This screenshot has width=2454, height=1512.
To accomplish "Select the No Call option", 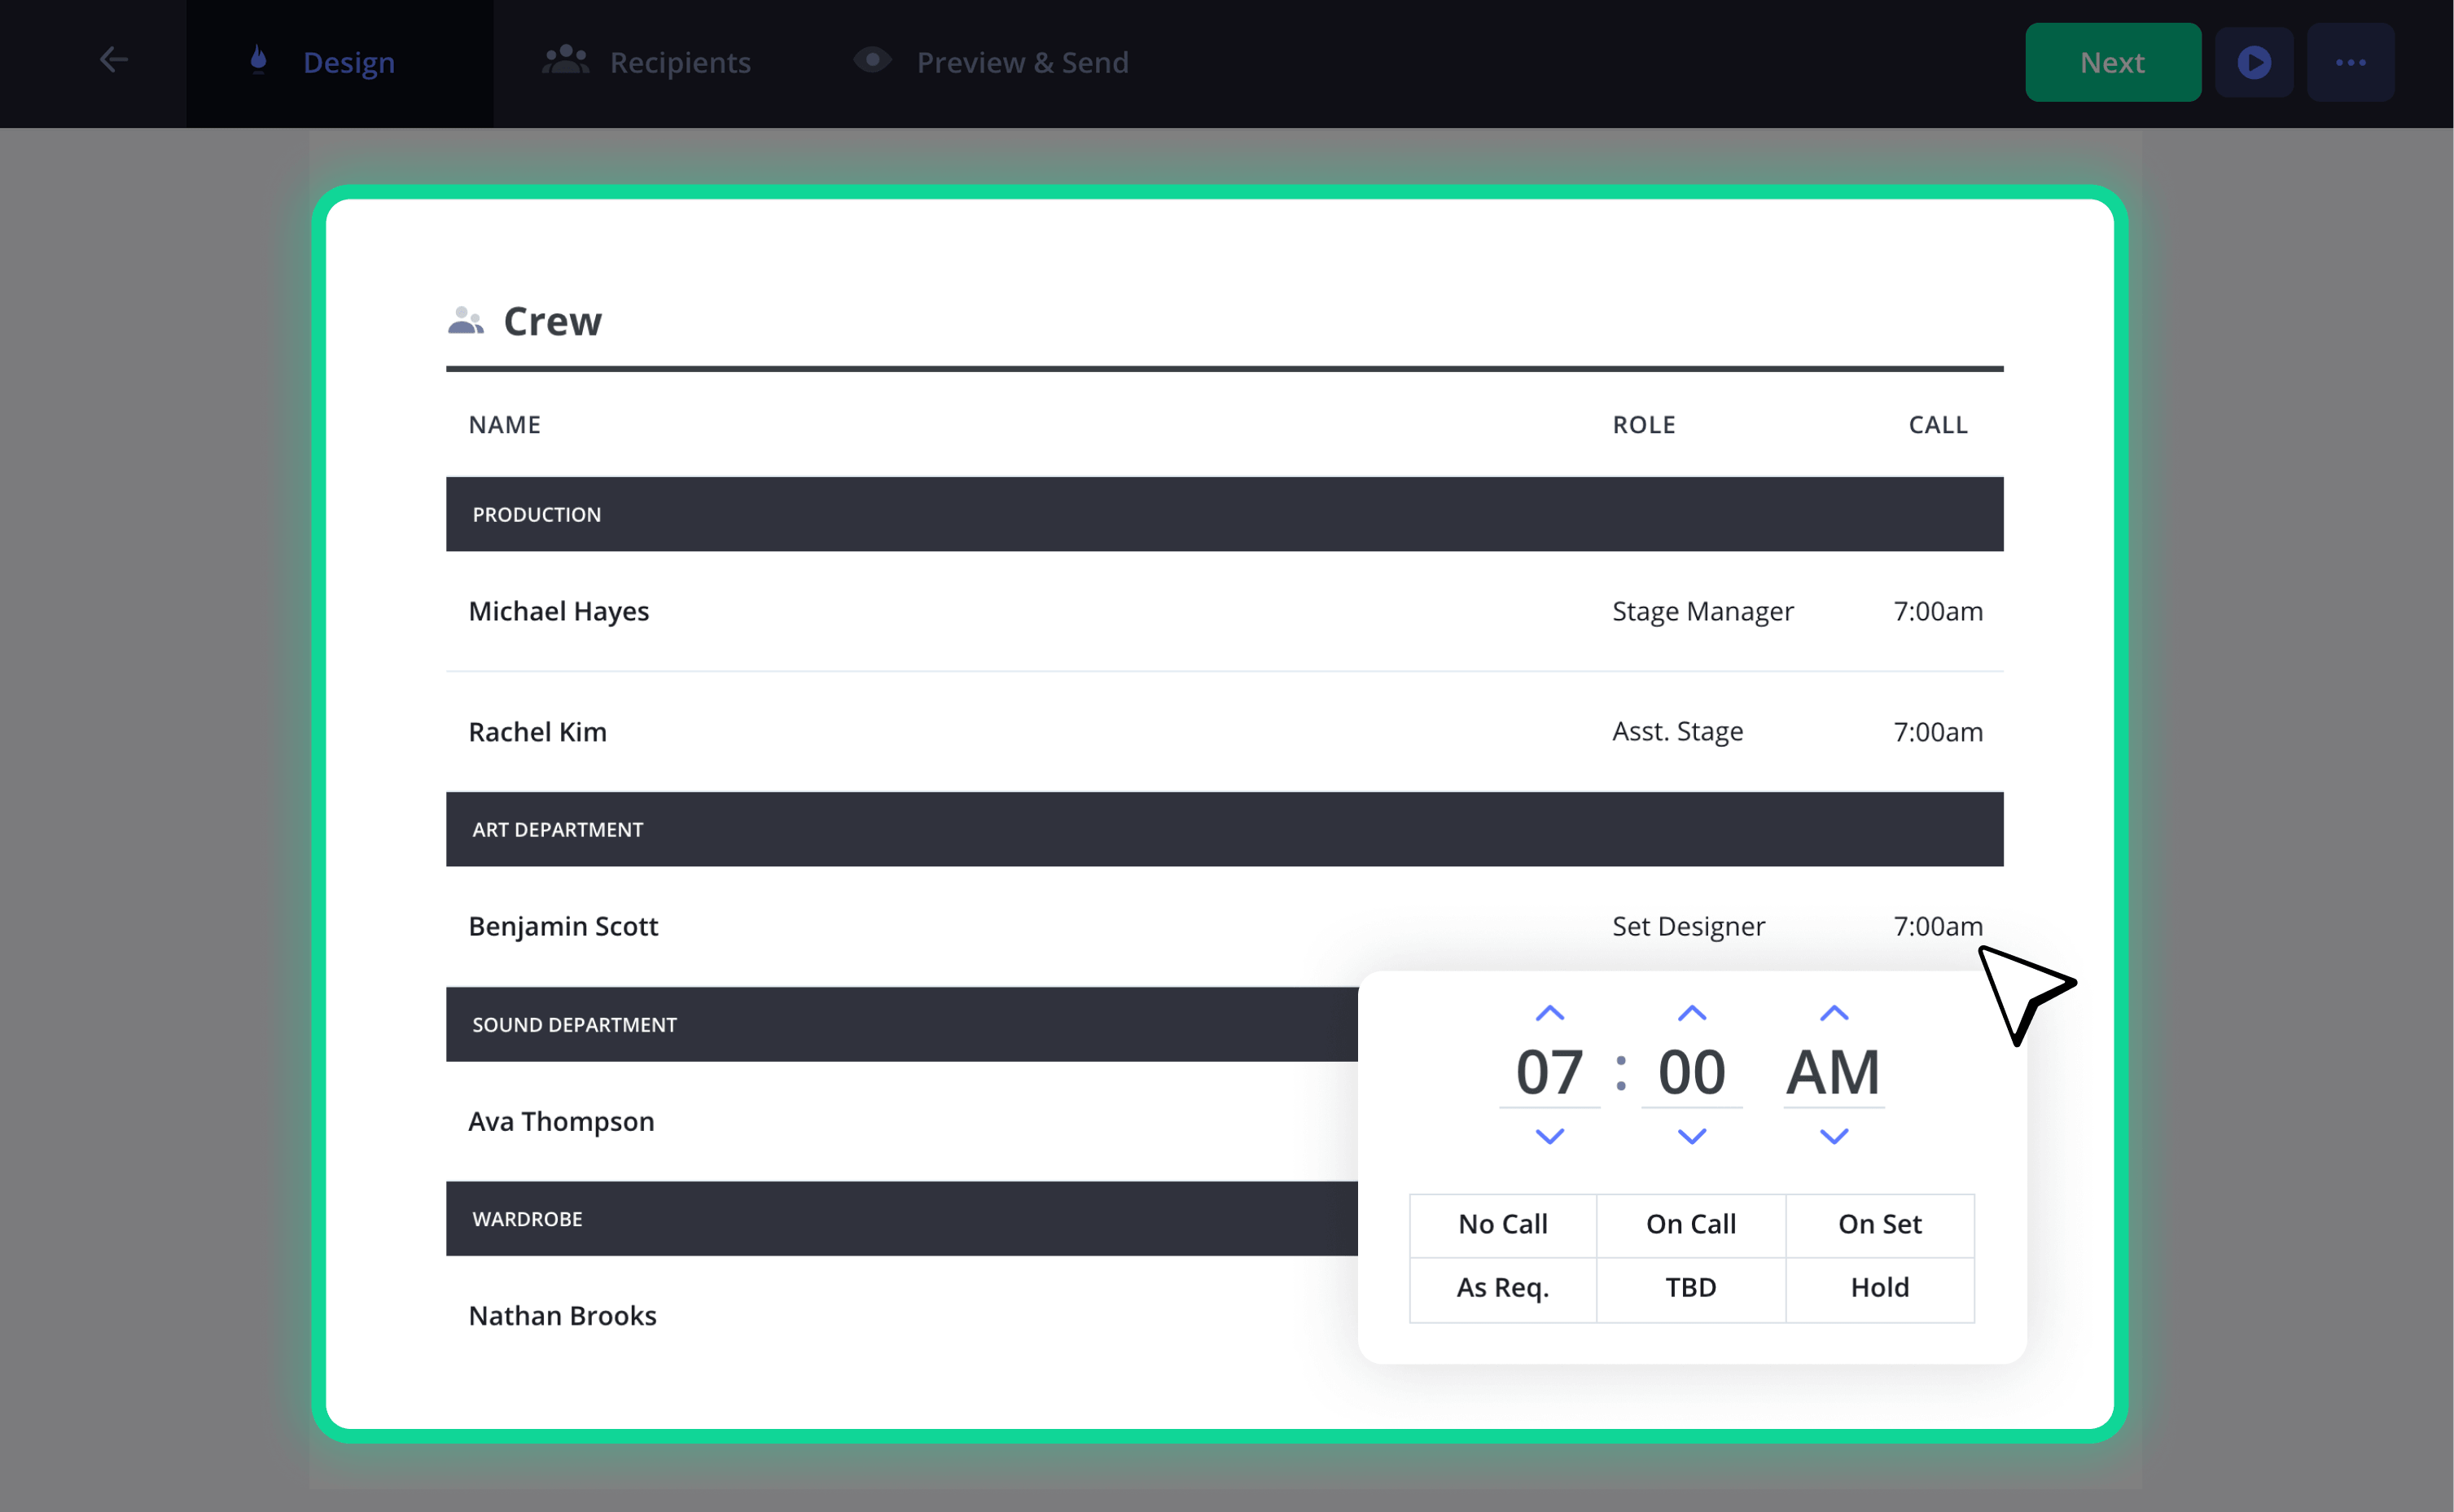I will coord(1502,1224).
